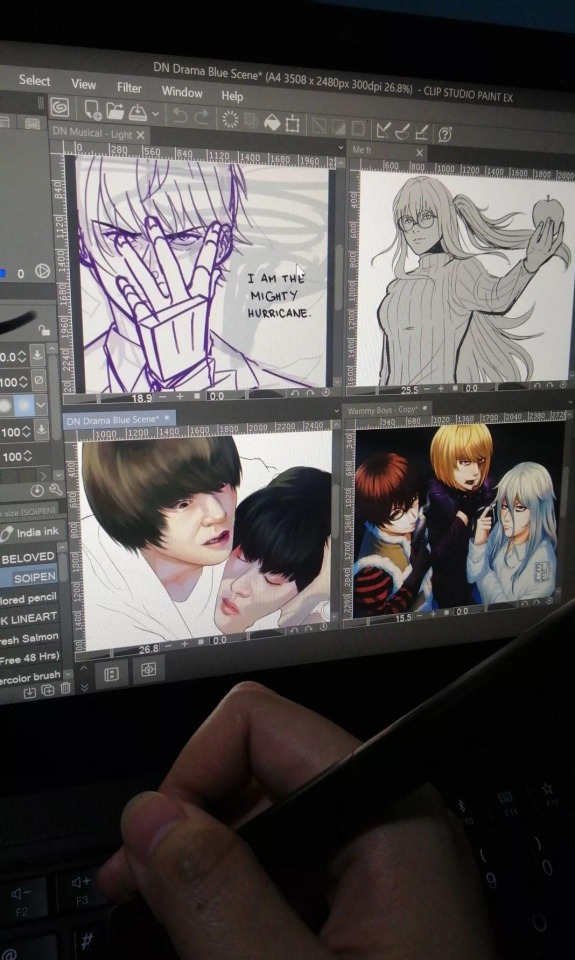Toggle the brush stroke preview lock icon
The width and height of the screenshot is (575, 960).
point(43,331)
